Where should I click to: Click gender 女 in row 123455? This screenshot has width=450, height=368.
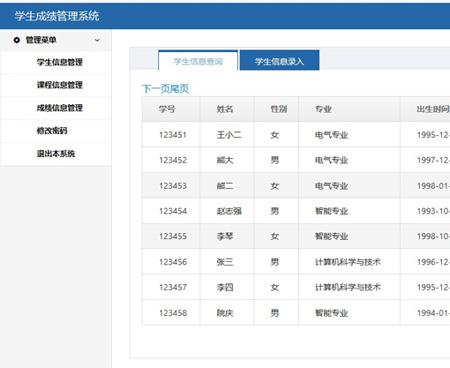[x=275, y=236]
